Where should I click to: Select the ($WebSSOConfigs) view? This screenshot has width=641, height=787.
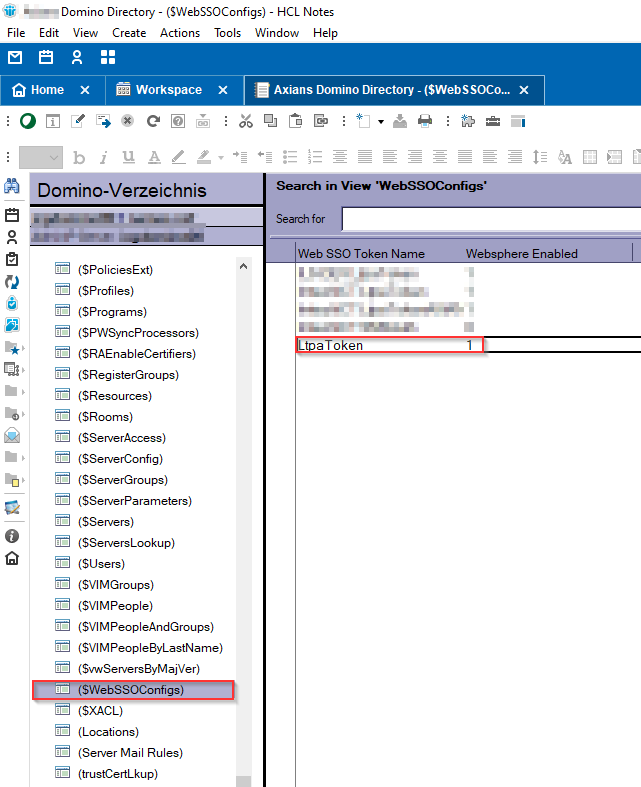(x=131, y=690)
